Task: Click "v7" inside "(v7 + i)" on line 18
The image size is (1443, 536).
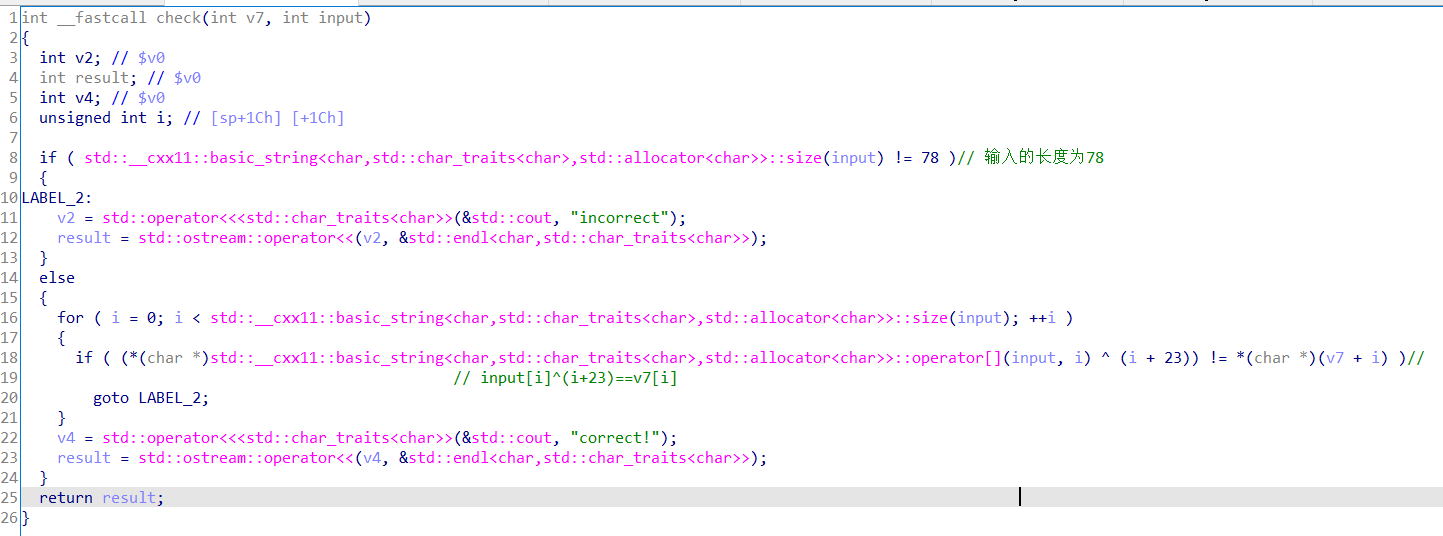Action: point(1336,358)
